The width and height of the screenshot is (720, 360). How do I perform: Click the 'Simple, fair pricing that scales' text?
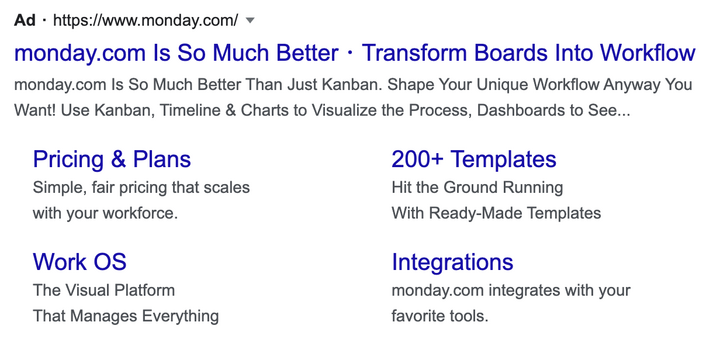pos(141,188)
